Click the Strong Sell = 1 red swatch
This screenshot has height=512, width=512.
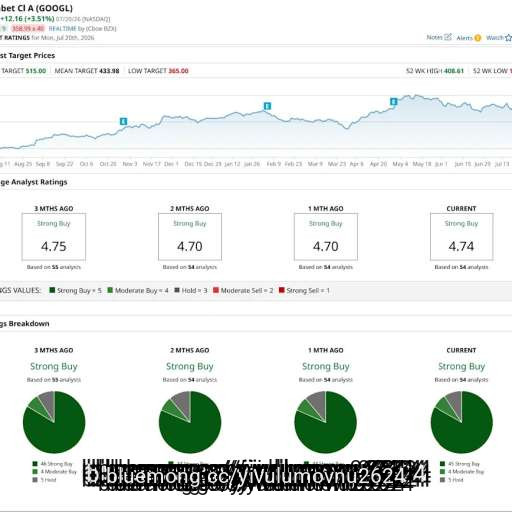tap(282, 290)
